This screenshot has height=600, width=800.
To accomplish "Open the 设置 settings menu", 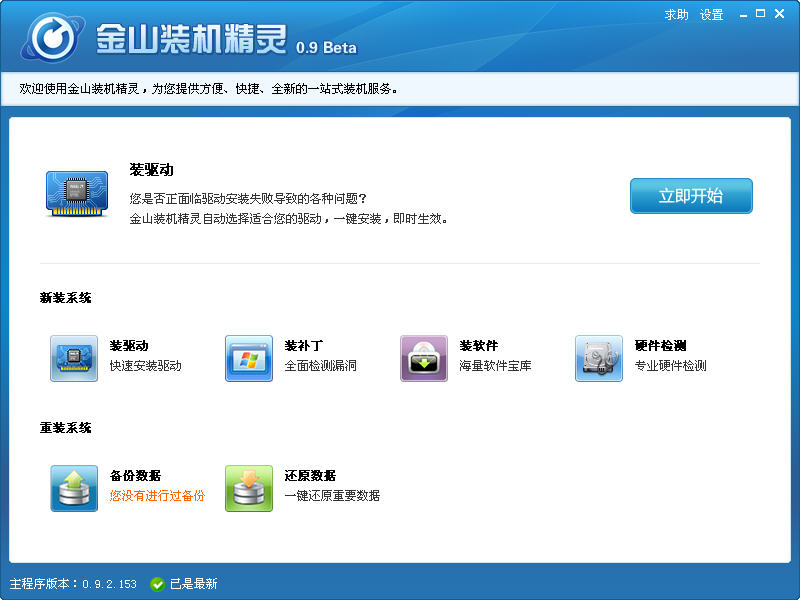I will tap(712, 15).
